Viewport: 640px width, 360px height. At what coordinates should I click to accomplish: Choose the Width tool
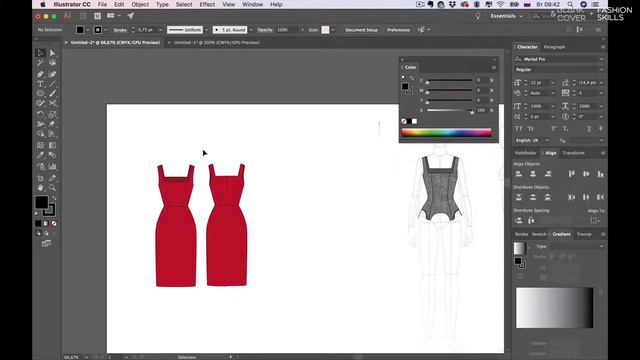40,124
